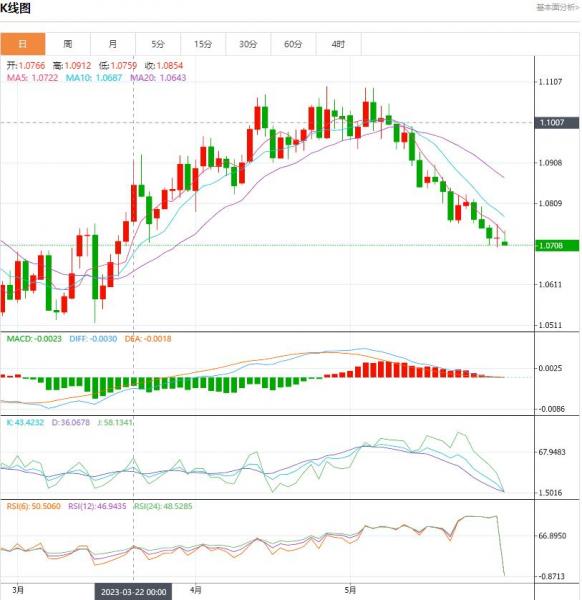Switch to the 4时 timeframe tab

click(x=338, y=44)
